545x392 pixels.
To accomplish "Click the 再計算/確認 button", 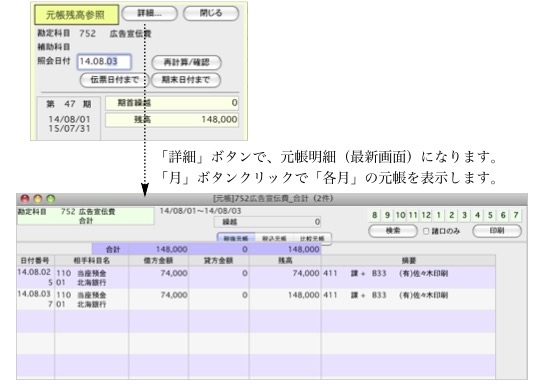I will (186, 63).
